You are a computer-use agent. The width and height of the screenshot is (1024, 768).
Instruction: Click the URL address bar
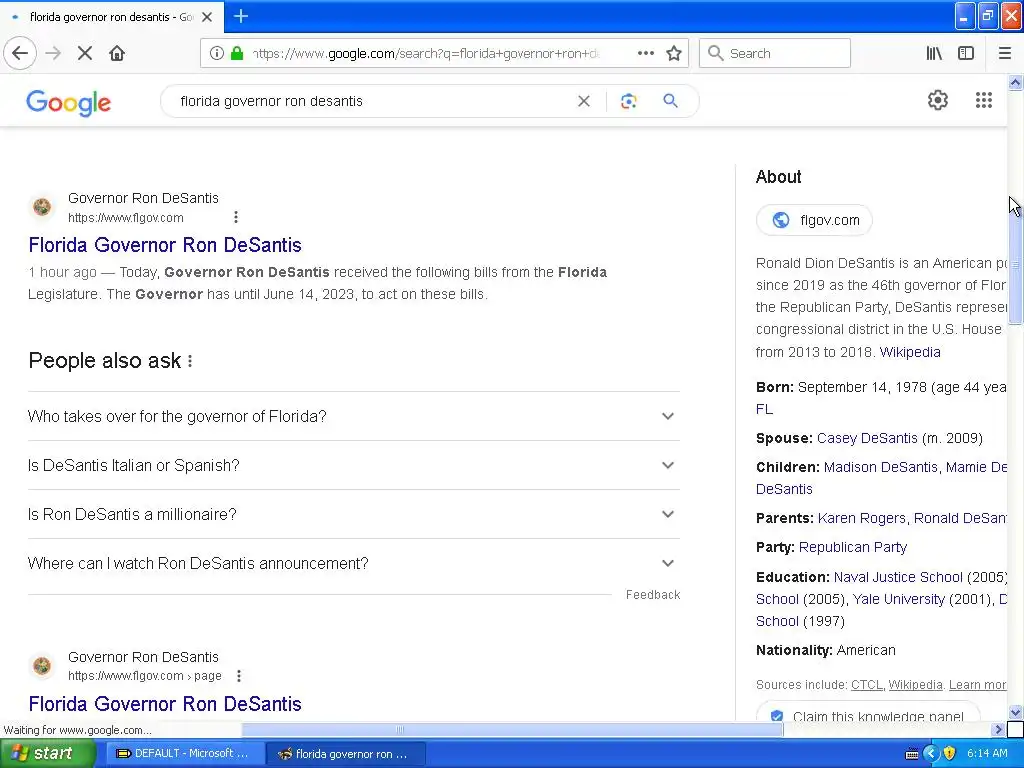[424, 54]
